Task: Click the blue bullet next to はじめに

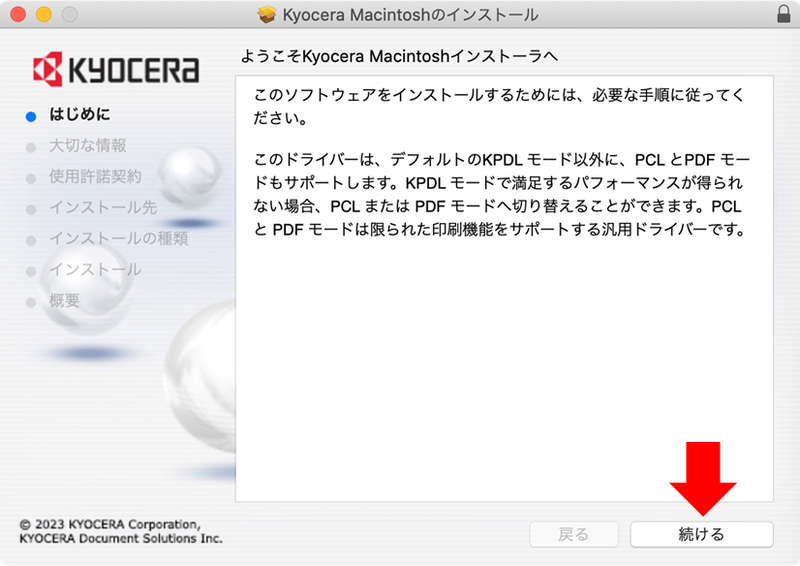Action: 31,116
